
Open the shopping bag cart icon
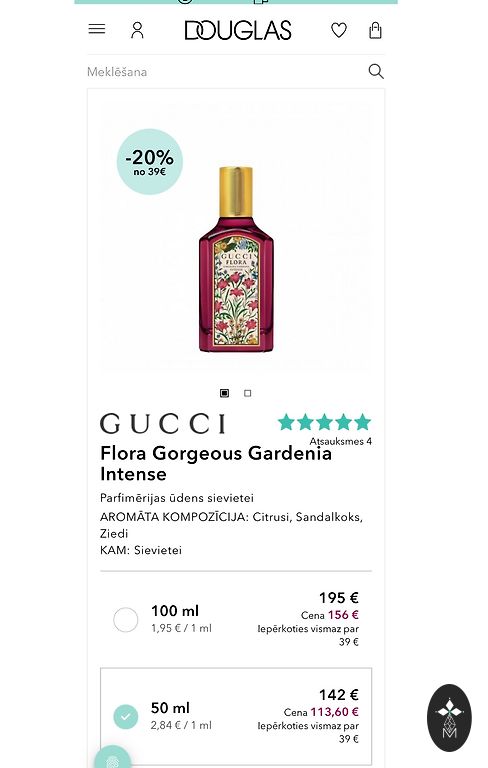coord(375,30)
